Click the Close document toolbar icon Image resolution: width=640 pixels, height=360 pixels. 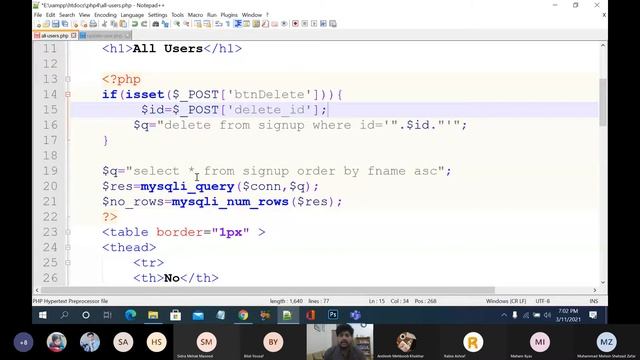point(75,24)
